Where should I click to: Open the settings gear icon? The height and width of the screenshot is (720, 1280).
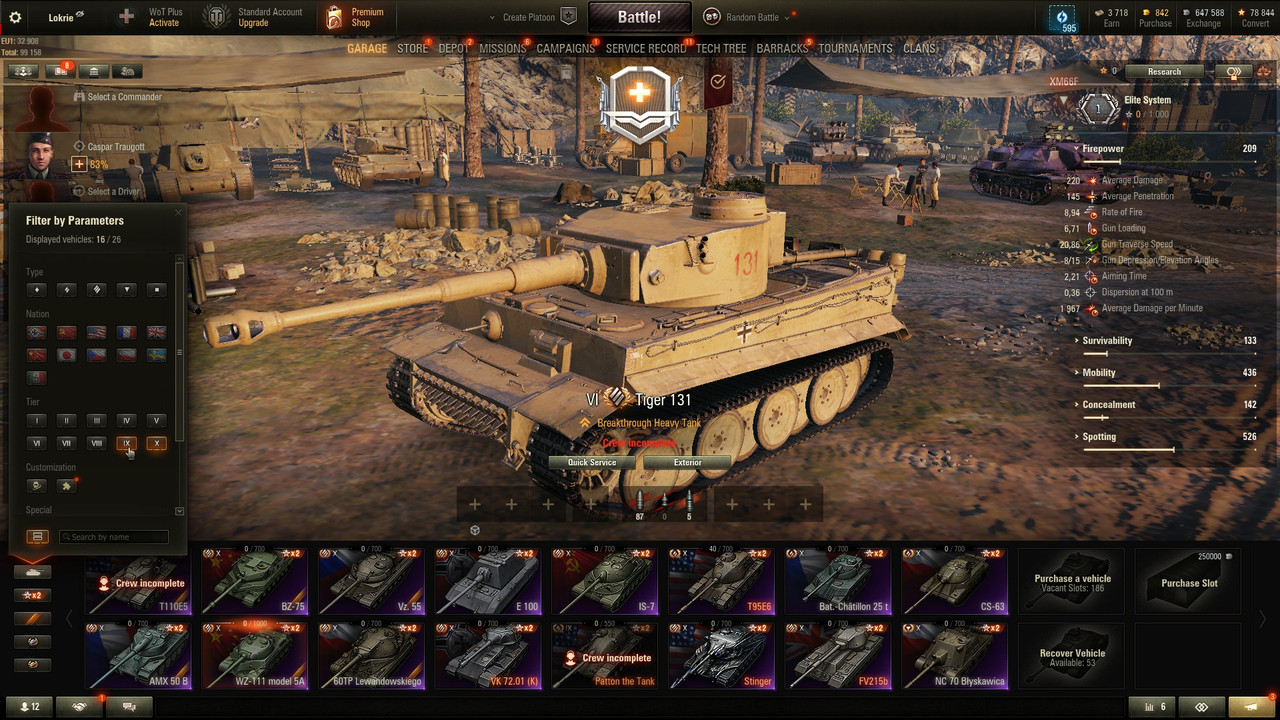coord(17,17)
